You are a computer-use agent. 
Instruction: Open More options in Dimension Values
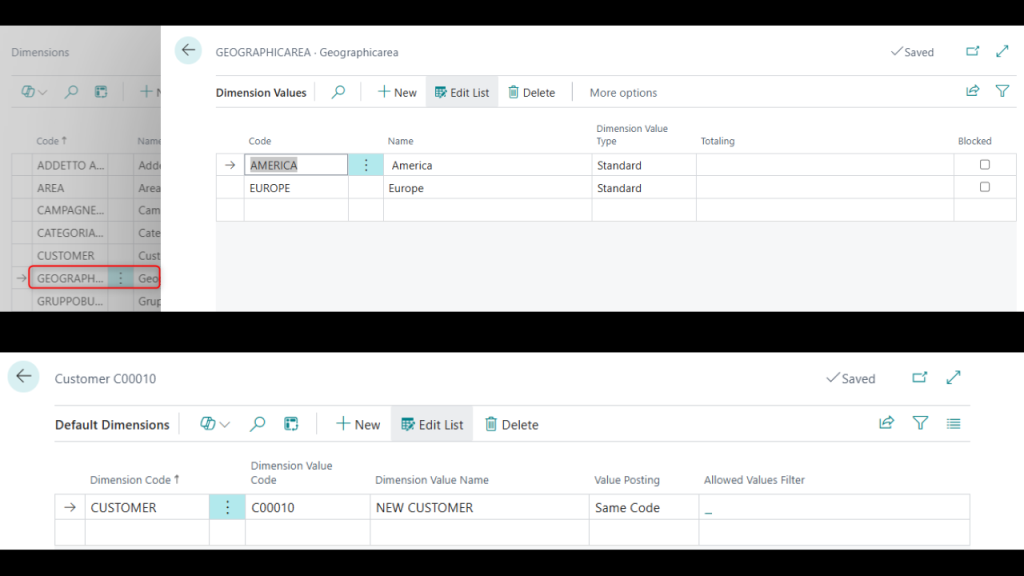click(623, 93)
